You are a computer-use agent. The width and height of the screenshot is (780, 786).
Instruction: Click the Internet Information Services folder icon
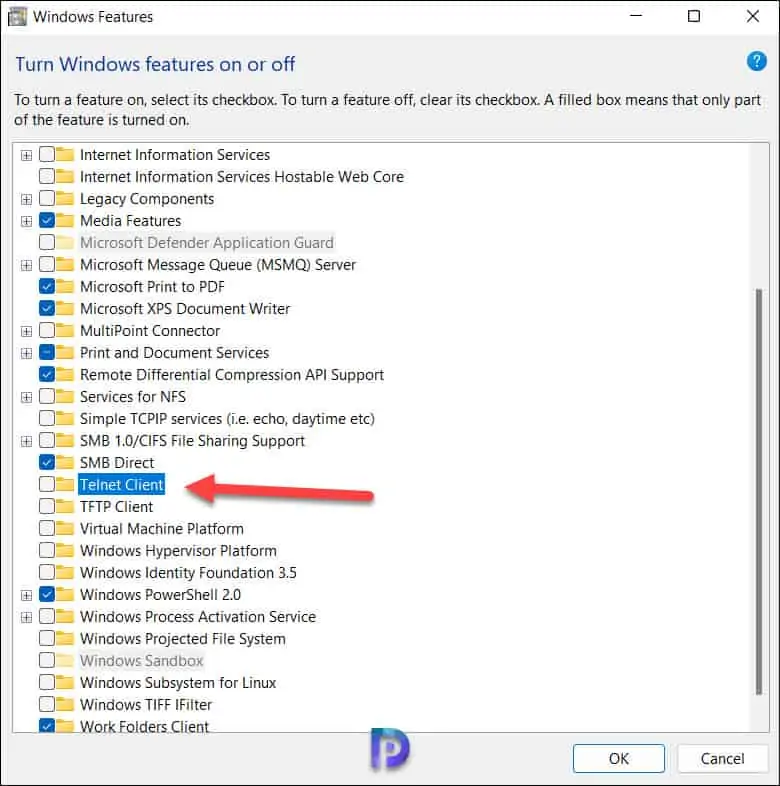point(65,154)
